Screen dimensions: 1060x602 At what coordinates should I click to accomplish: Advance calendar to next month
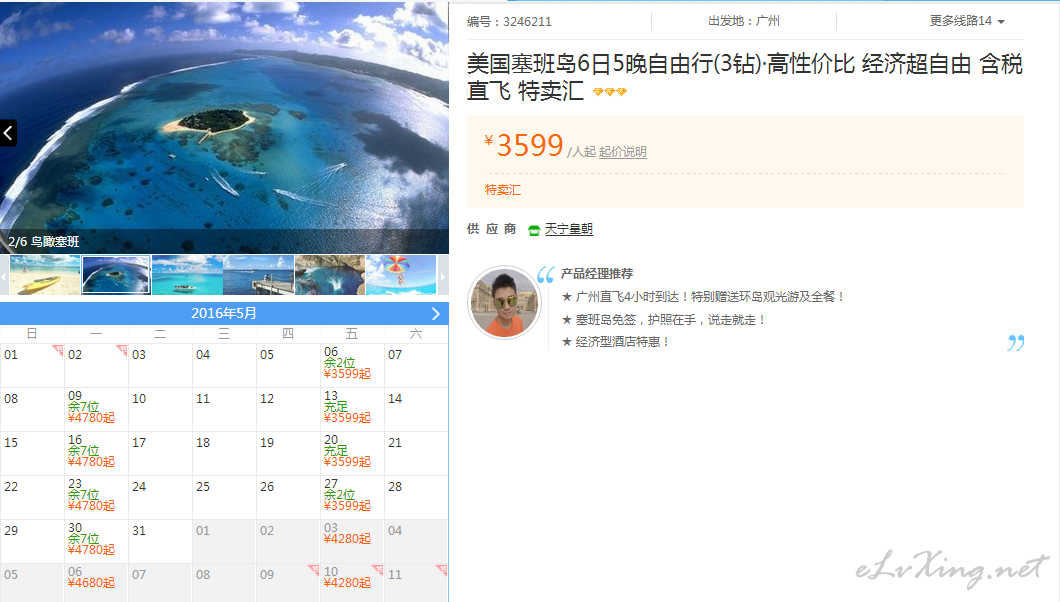(435, 313)
